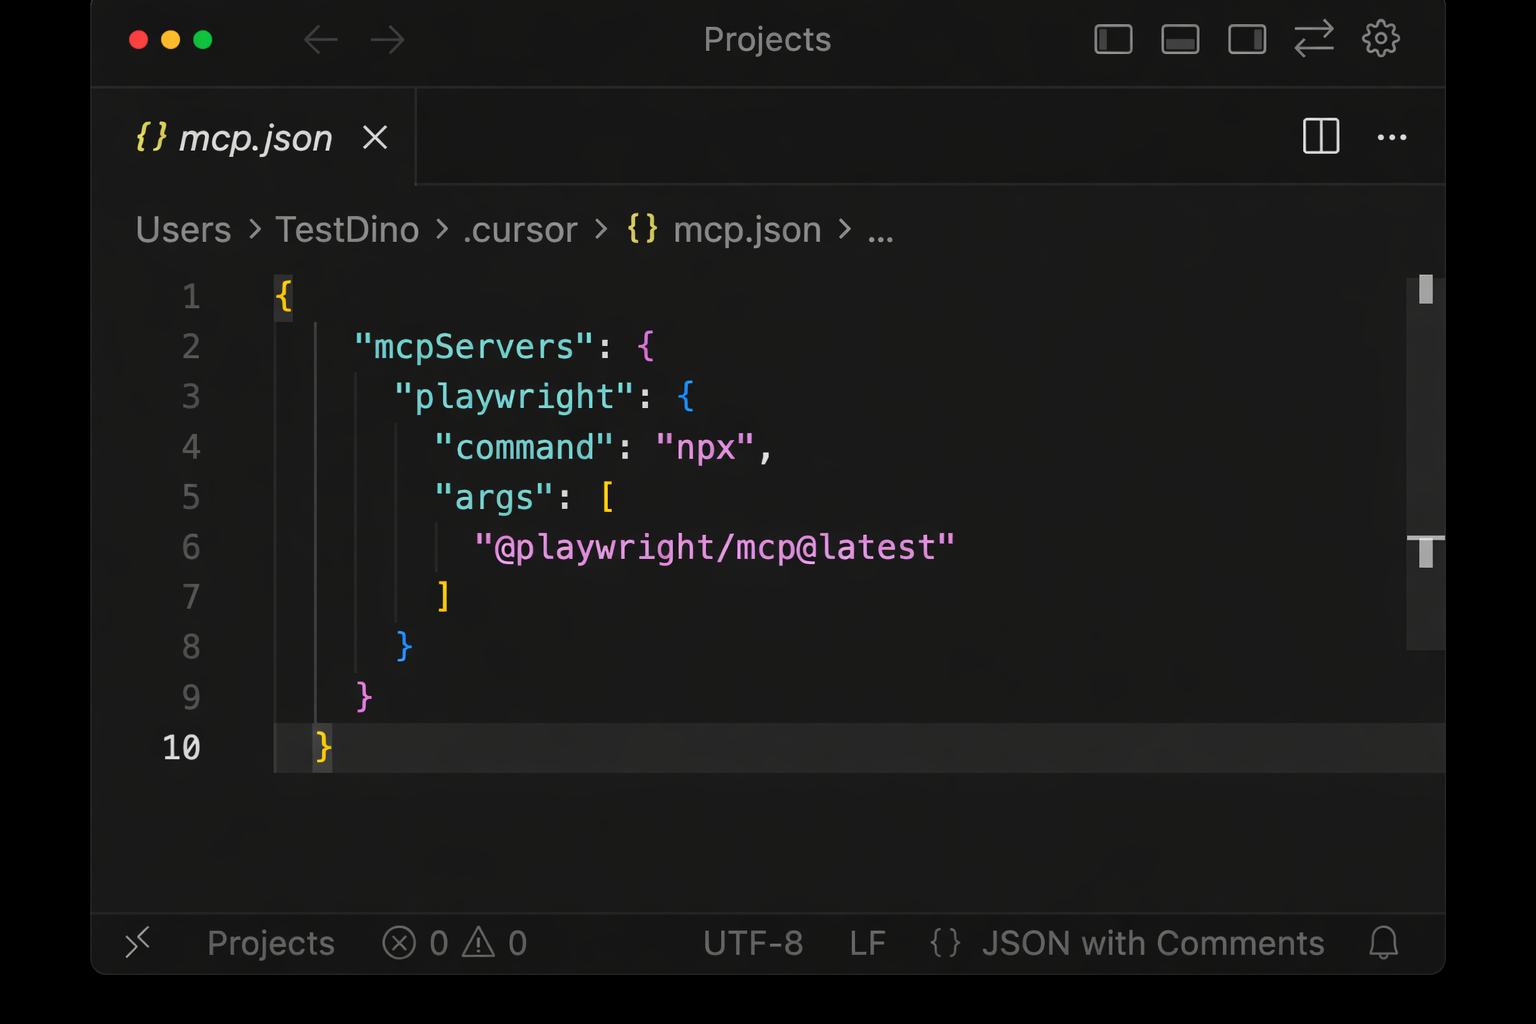Click the Users breadcrumb item

pyautogui.click(x=183, y=230)
